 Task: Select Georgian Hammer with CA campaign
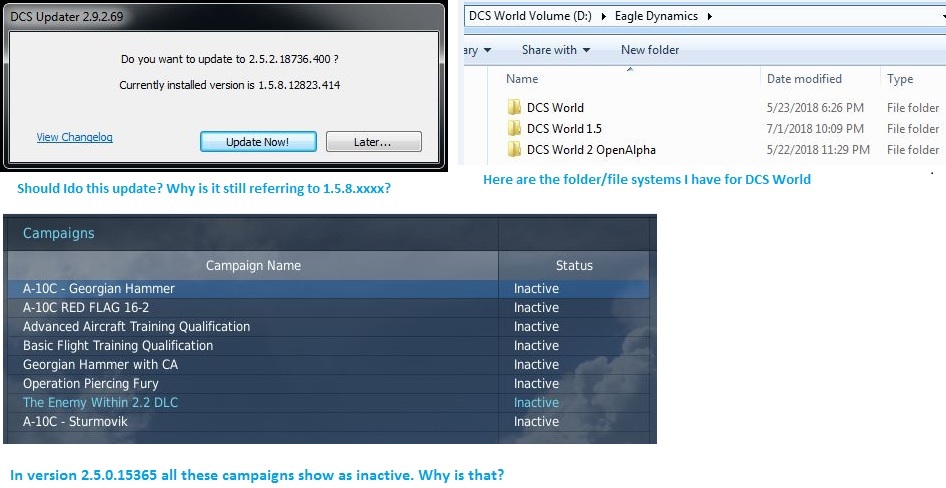coord(328,364)
